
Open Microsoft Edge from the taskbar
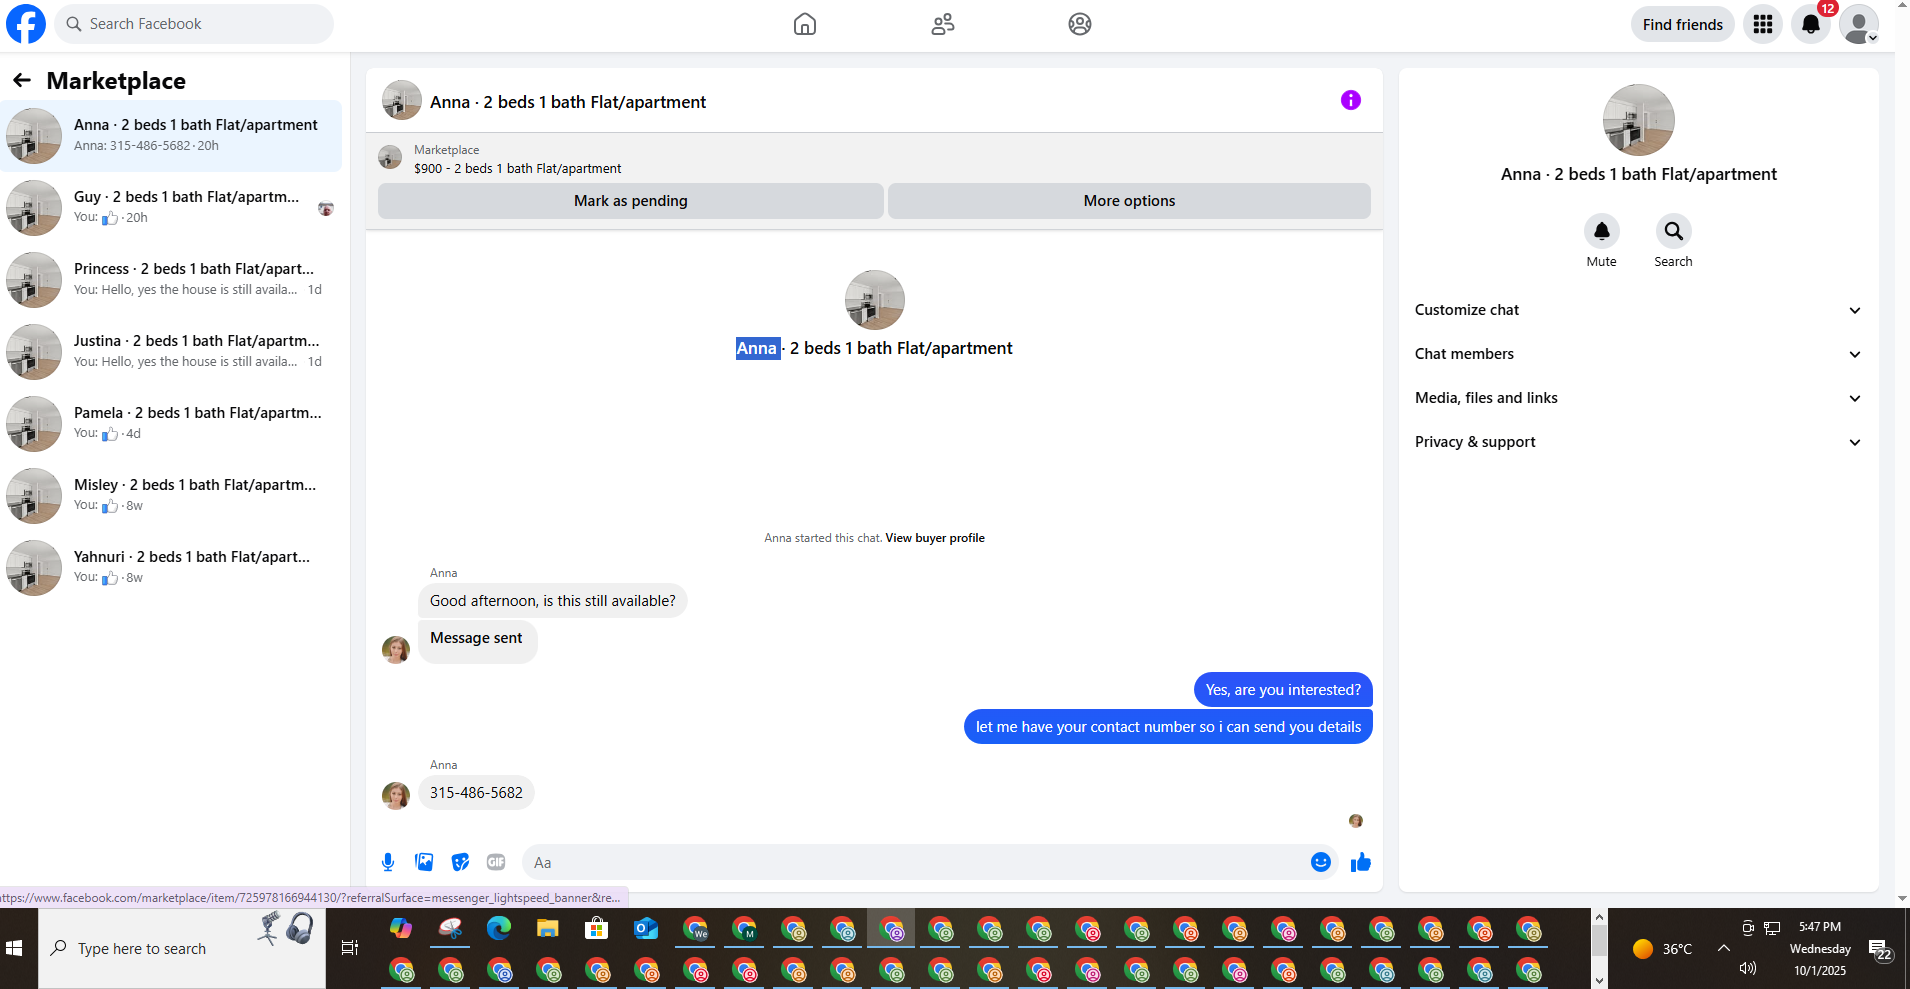pos(499,929)
